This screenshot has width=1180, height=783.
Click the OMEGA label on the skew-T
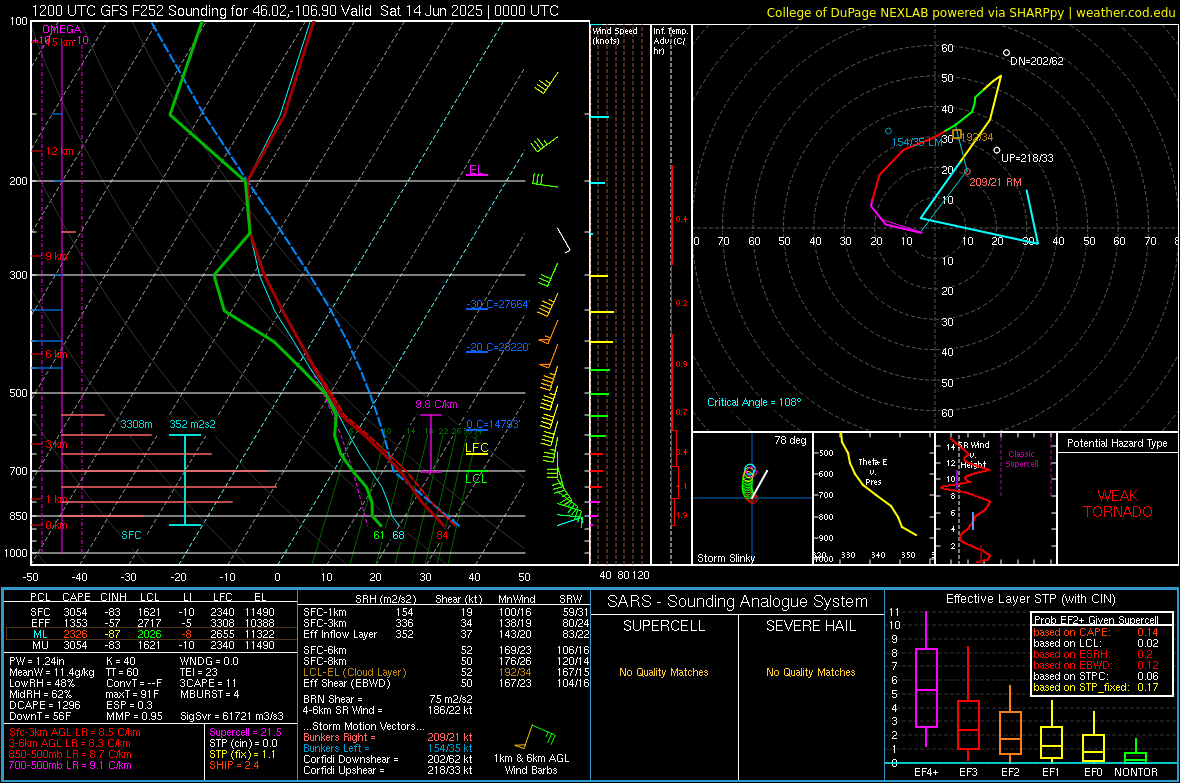[x=62, y=29]
